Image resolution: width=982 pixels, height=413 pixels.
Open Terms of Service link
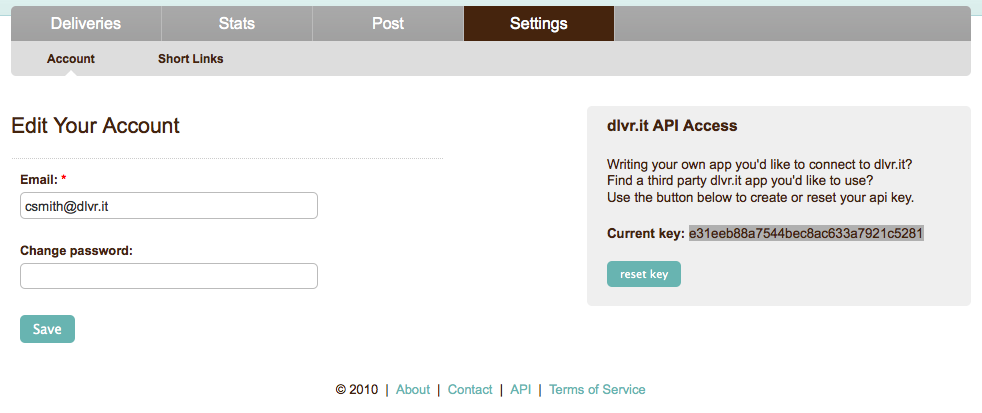click(x=597, y=390)
